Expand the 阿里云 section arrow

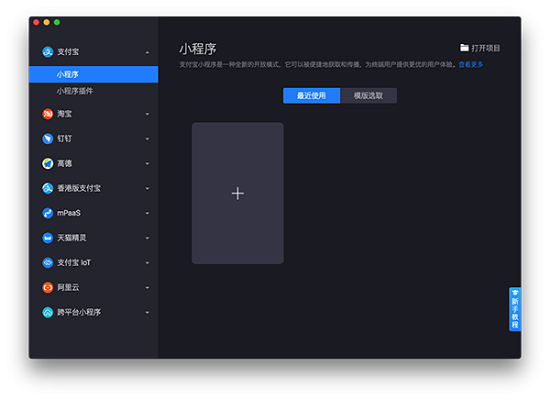coord(147,288)
